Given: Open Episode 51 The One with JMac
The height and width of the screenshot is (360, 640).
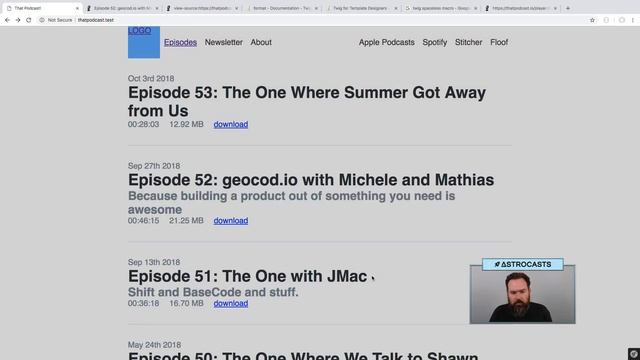Looking at the screenshot, I should click(x=247, y=276).
